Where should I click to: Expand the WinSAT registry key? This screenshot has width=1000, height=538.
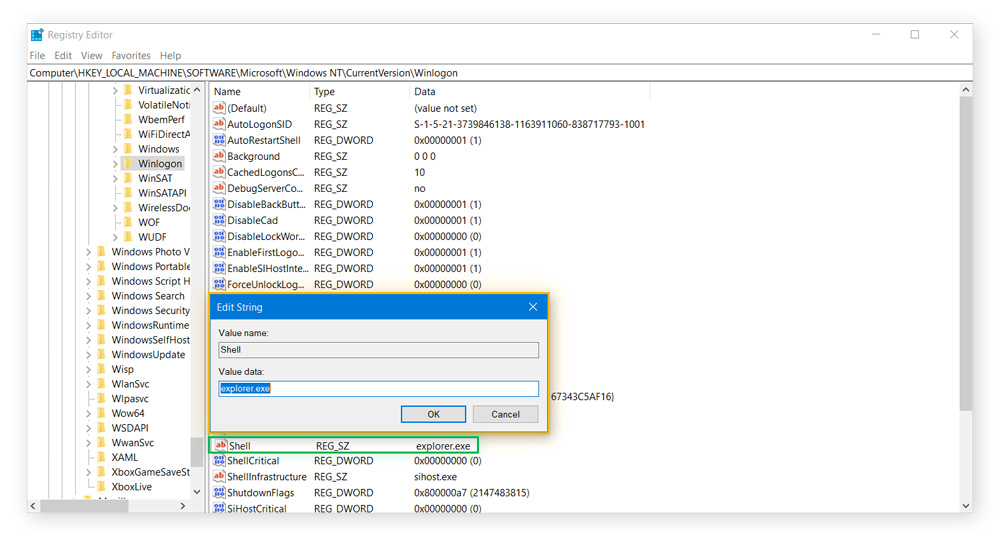(115, 179)
